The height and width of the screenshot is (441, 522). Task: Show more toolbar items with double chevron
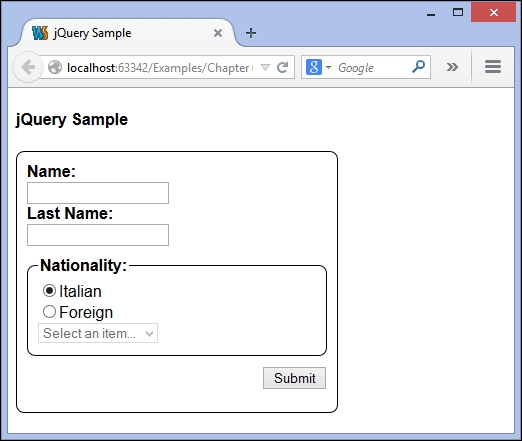[x=452, y=67]
